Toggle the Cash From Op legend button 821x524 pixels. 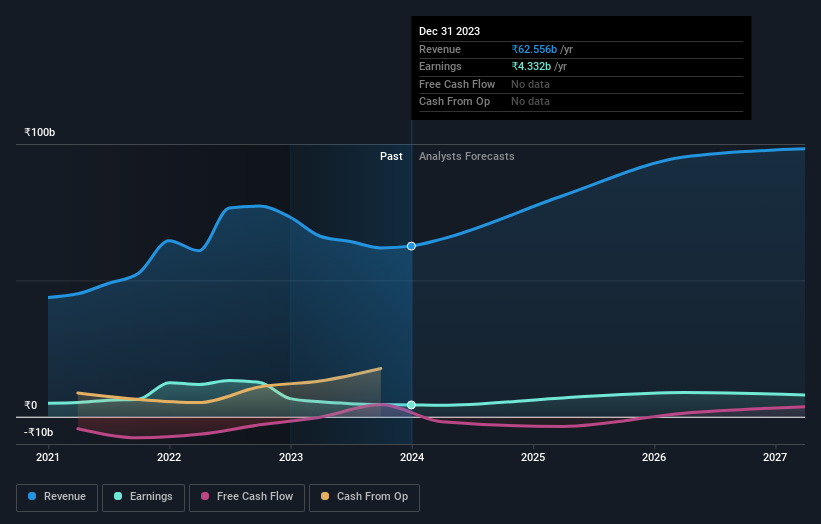tap(364, 497)
